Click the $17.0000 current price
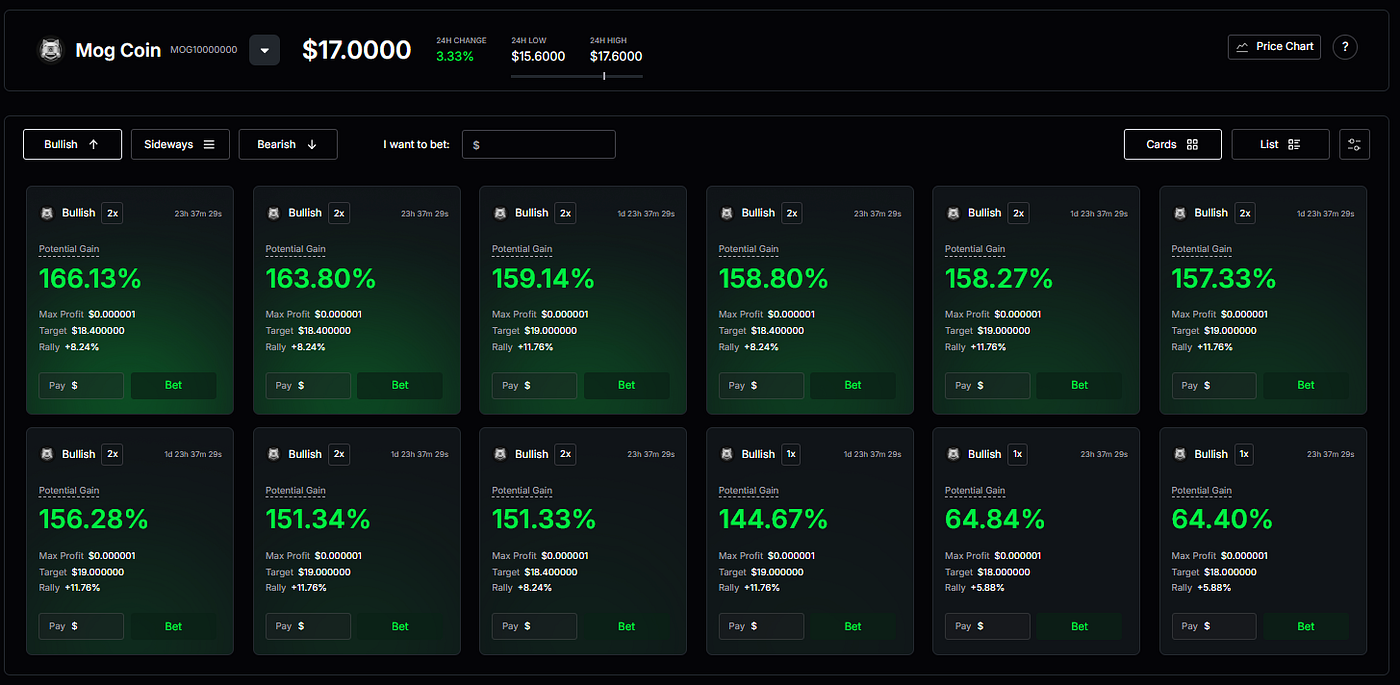 (x=357, y=50)
